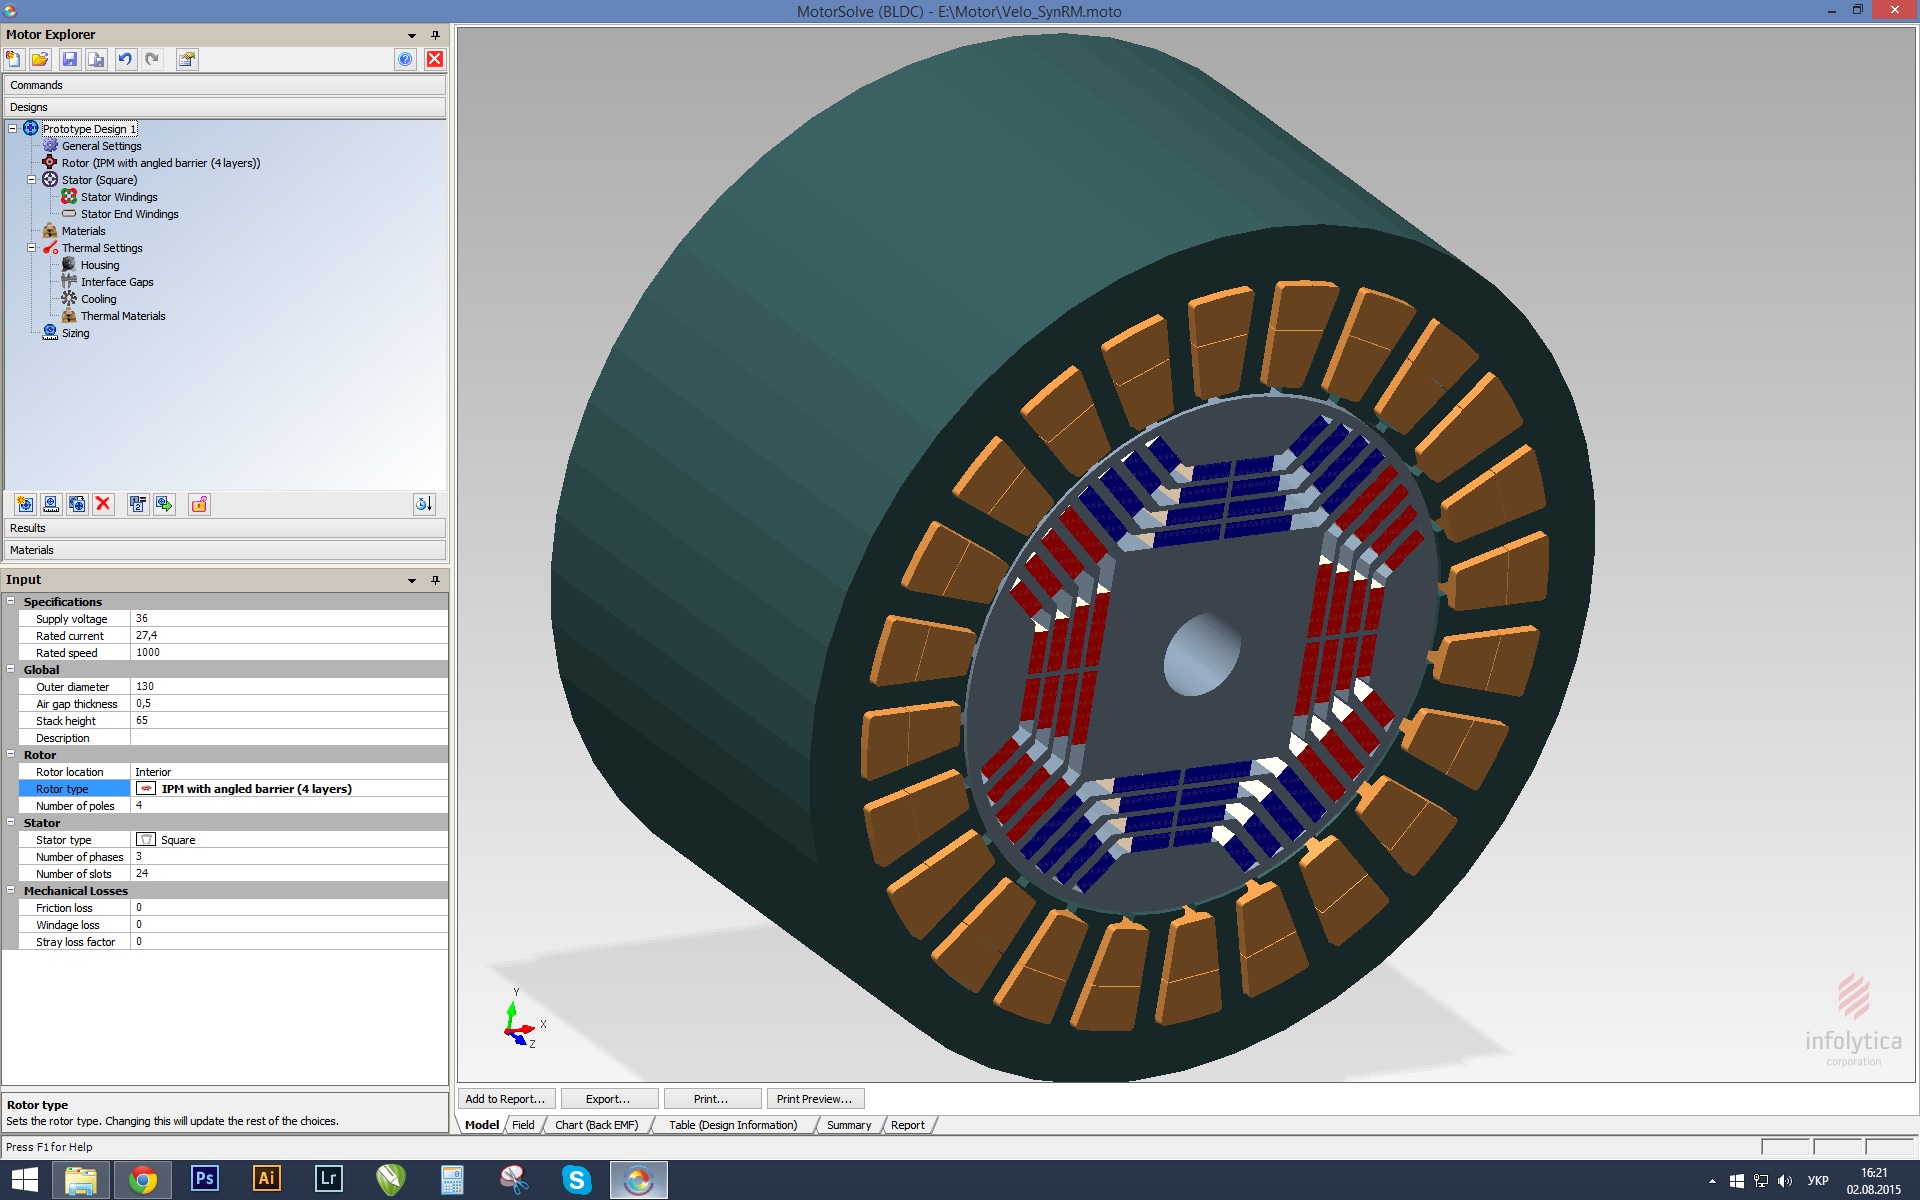Open the Summary tab
This screenshot has width=1920, height=1200.
click(848, 1125)
